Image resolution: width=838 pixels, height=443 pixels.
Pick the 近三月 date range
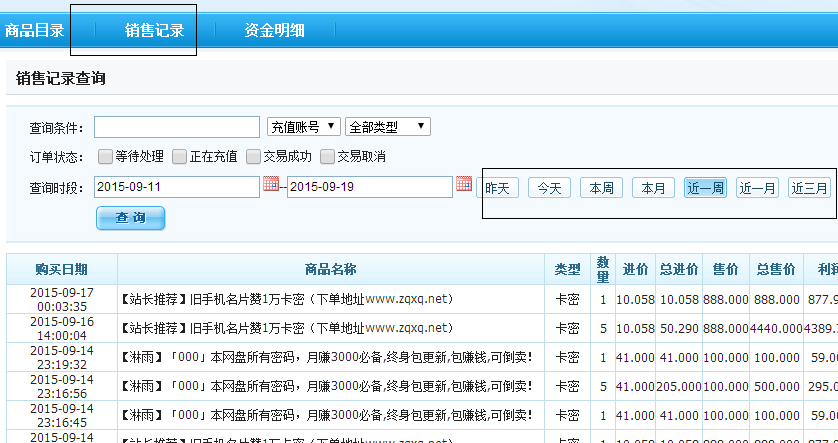click(809, 187)
